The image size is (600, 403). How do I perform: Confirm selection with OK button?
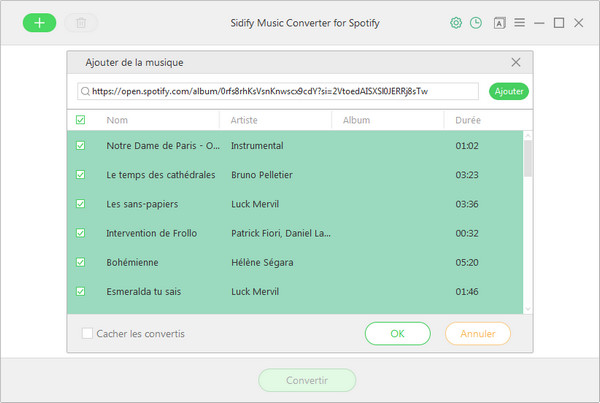397,333
